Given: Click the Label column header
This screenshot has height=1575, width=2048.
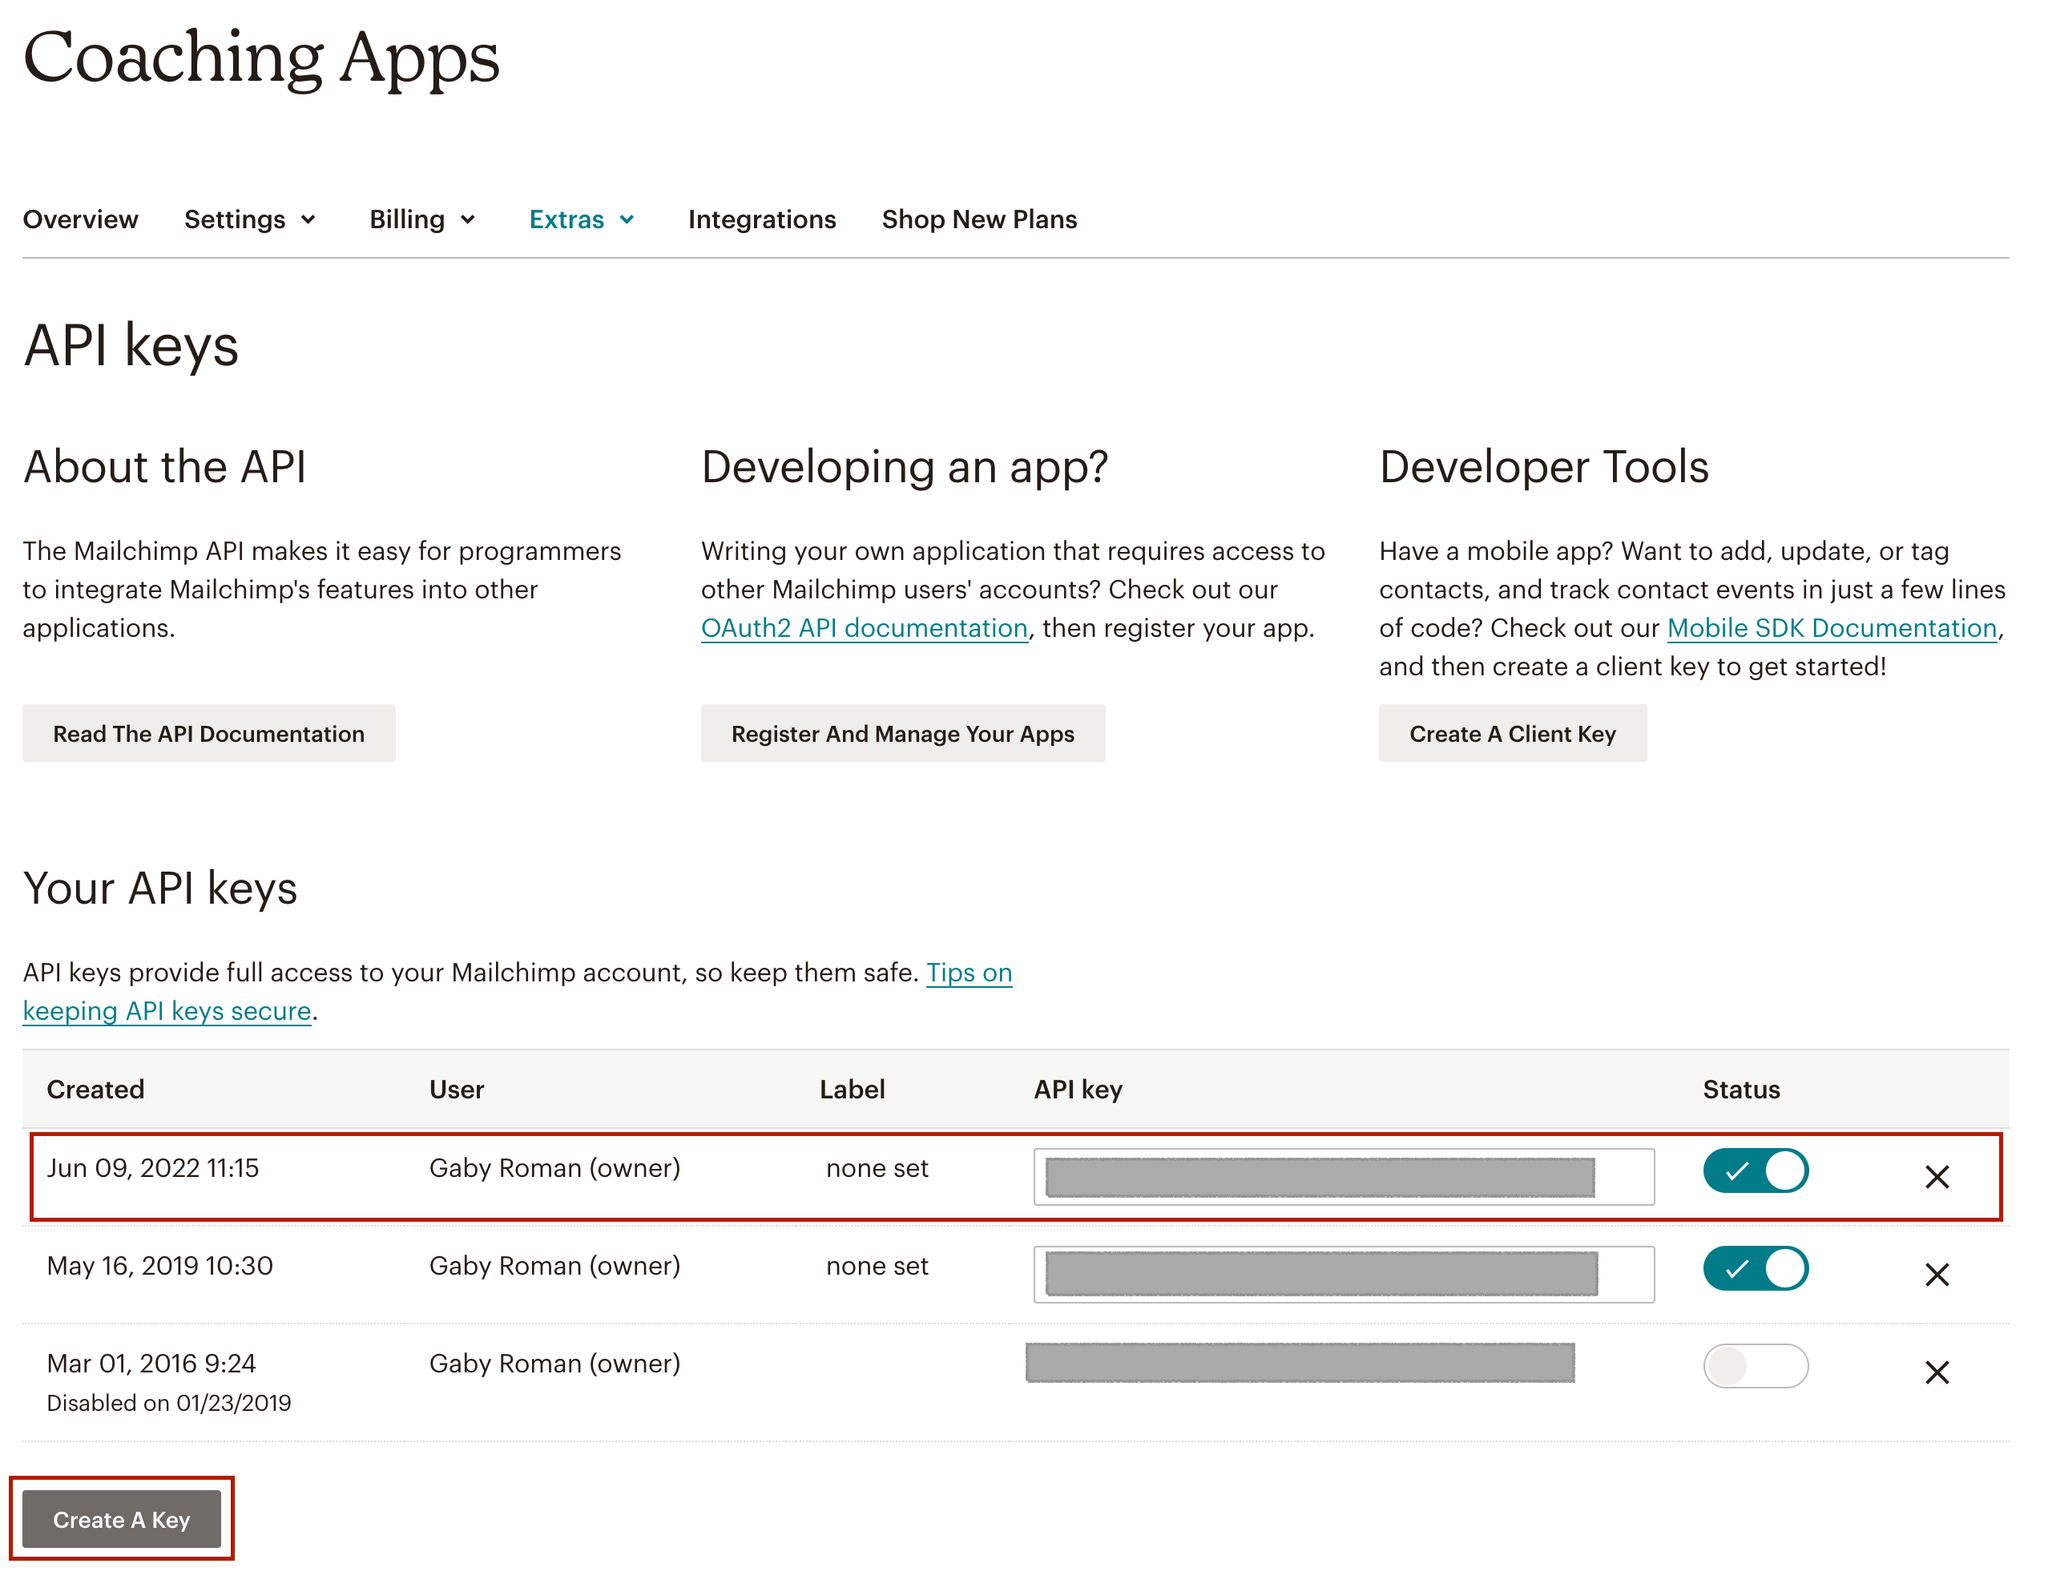Looking at the screenshot, I should [852, 1089].
